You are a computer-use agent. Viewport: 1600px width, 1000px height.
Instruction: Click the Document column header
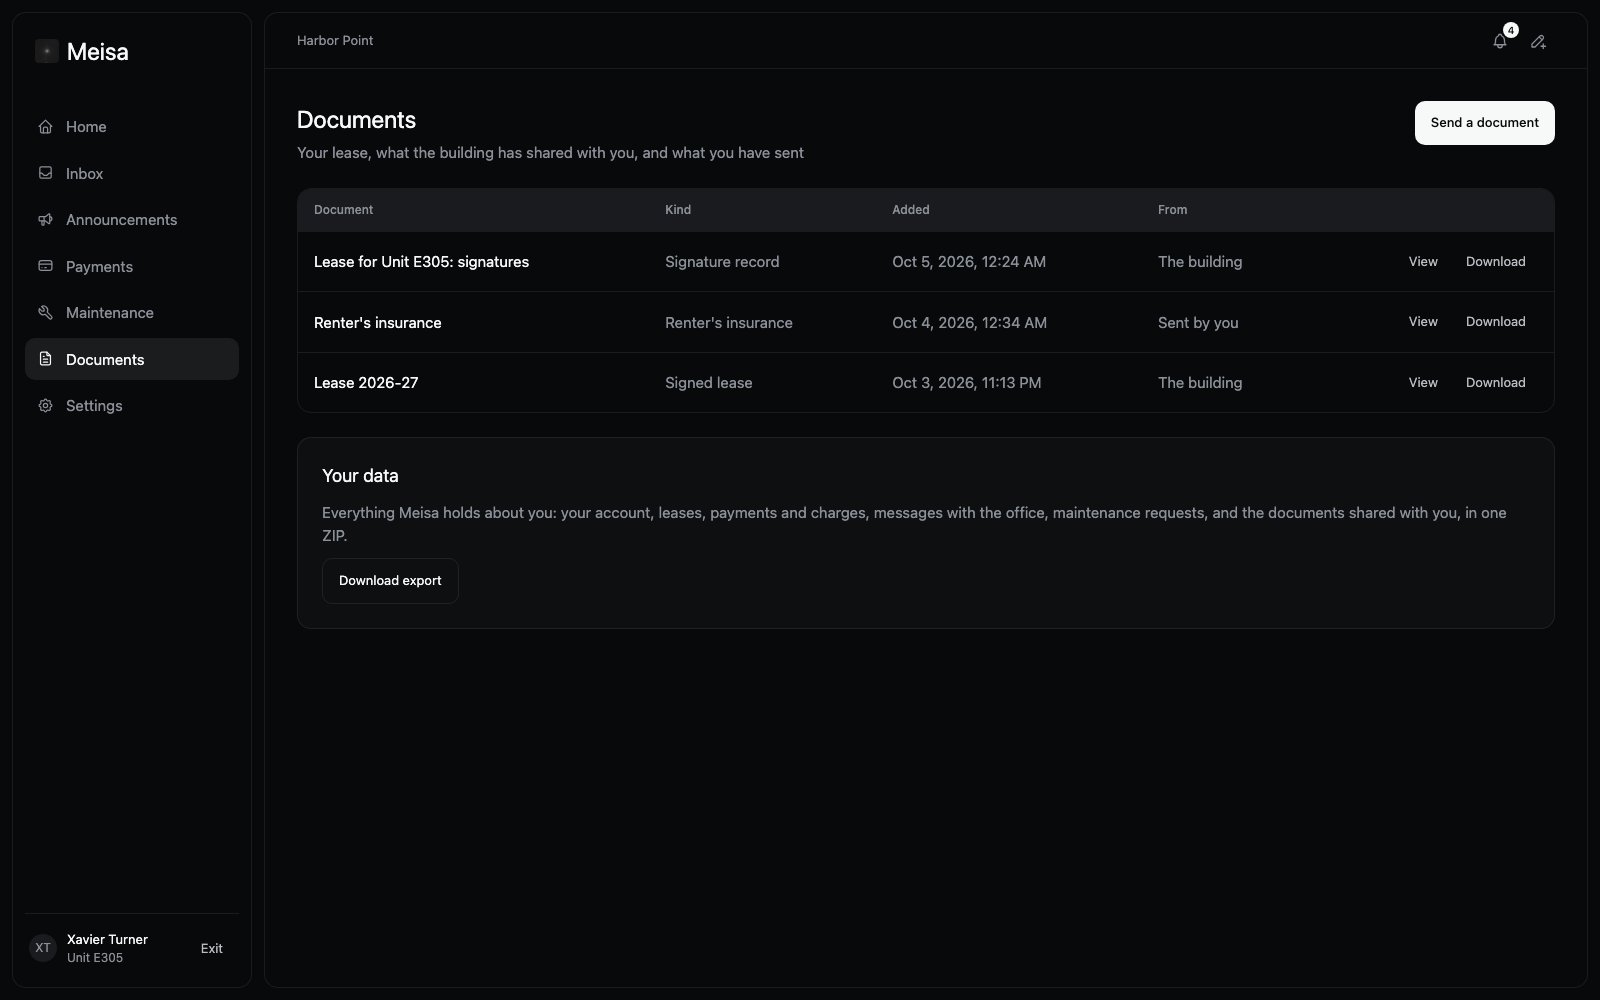[x=343, y=210]
